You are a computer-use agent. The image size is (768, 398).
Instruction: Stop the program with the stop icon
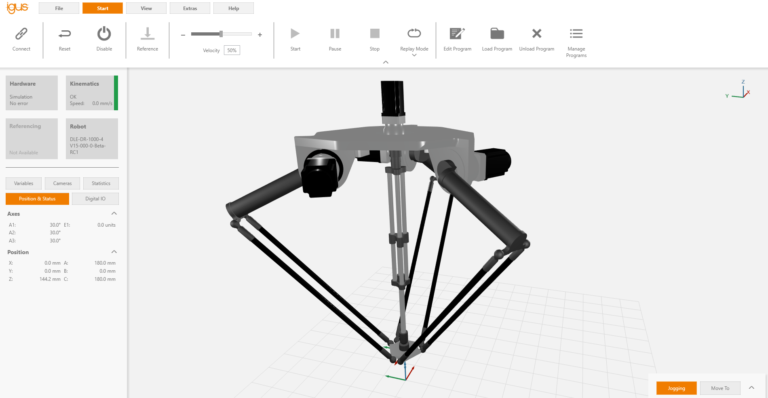(375, 33)
